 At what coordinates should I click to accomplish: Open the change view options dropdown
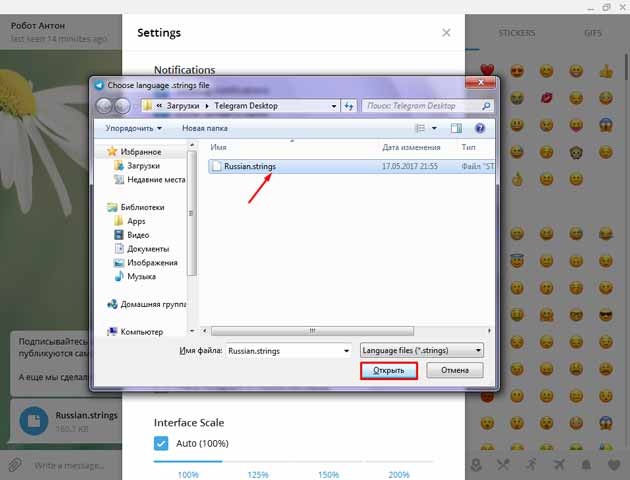[434, 128]
